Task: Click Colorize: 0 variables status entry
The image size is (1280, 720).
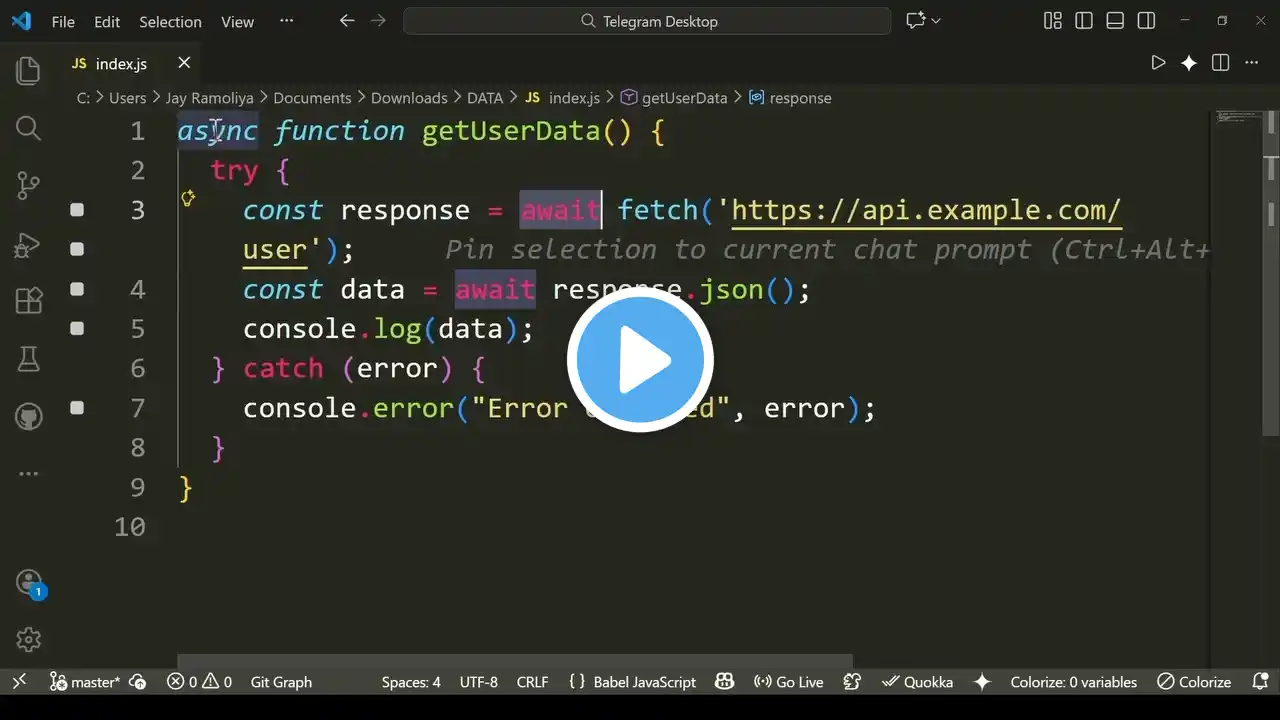Action: click(1073, 682)
